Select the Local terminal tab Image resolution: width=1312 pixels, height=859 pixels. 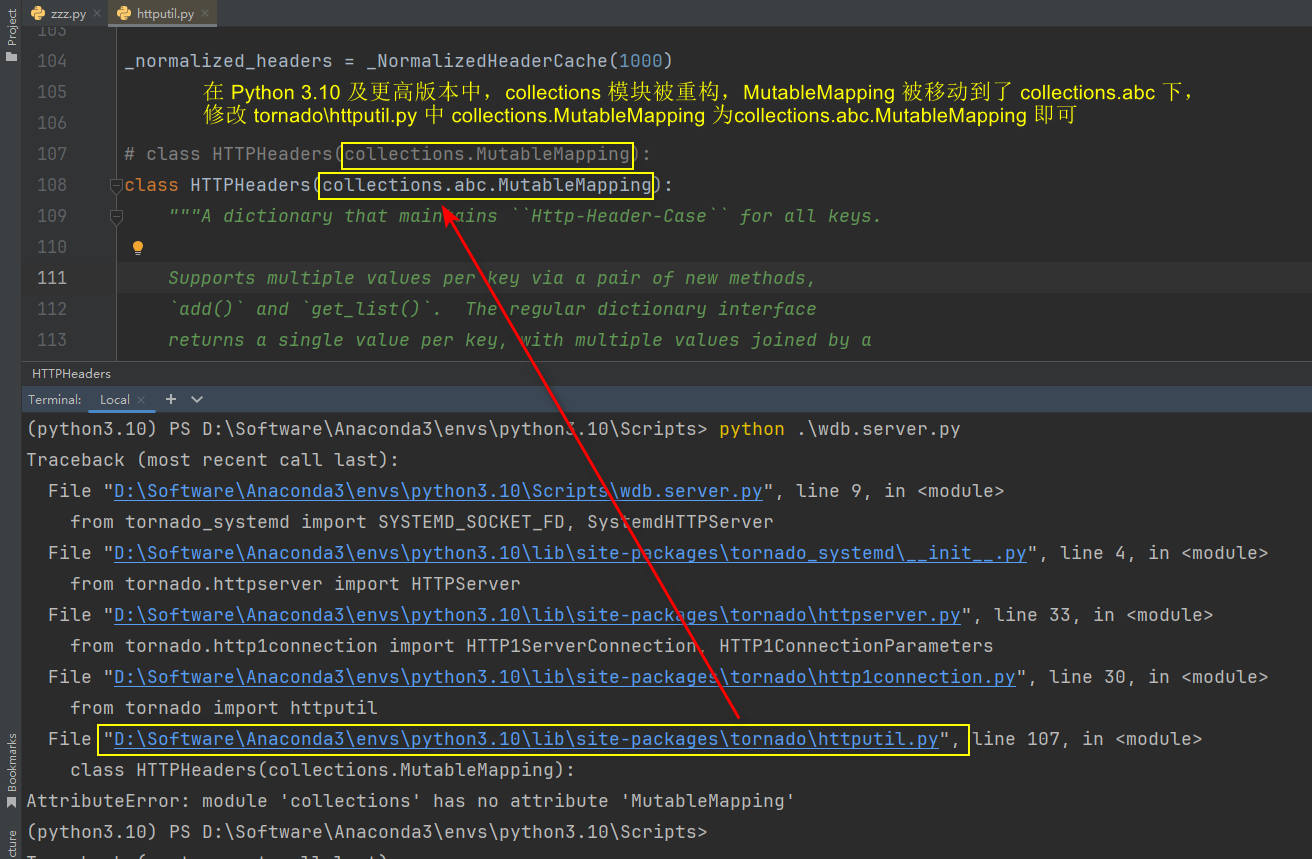114,399
